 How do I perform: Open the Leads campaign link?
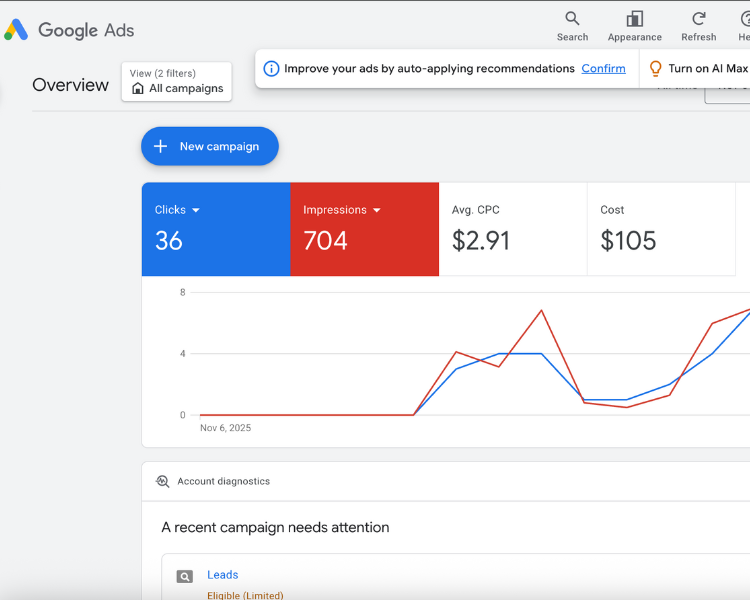222,575
